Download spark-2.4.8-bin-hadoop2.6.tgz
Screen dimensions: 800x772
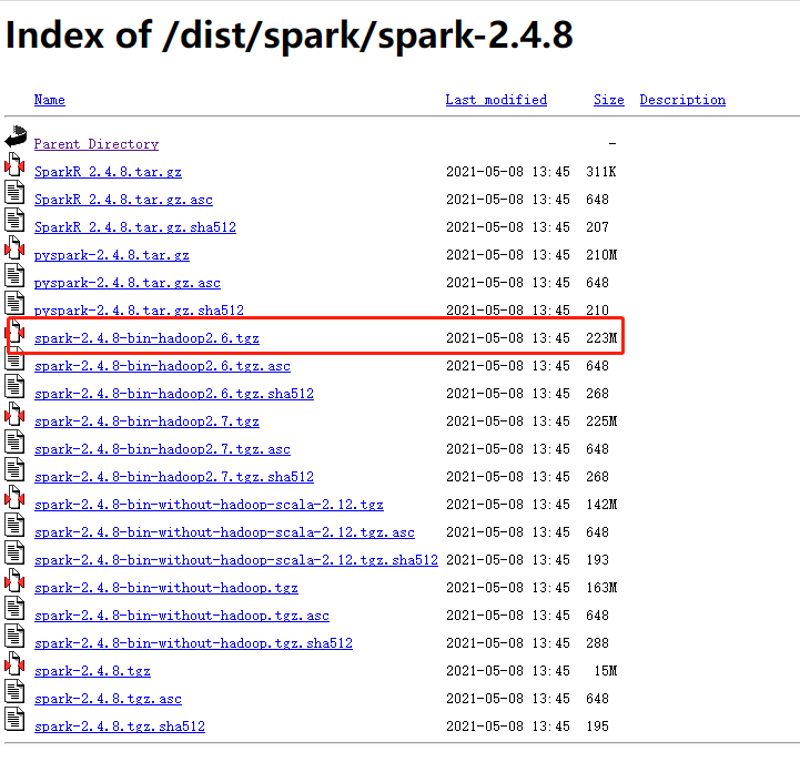[x=147, y=338]
